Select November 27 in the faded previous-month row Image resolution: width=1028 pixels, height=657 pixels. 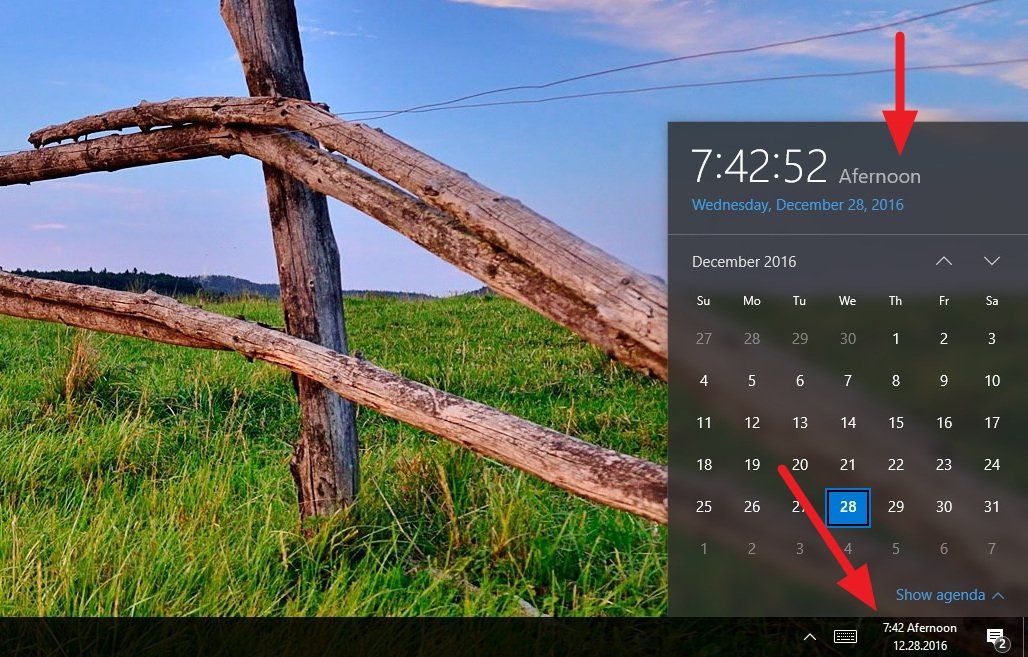point(703,338)
